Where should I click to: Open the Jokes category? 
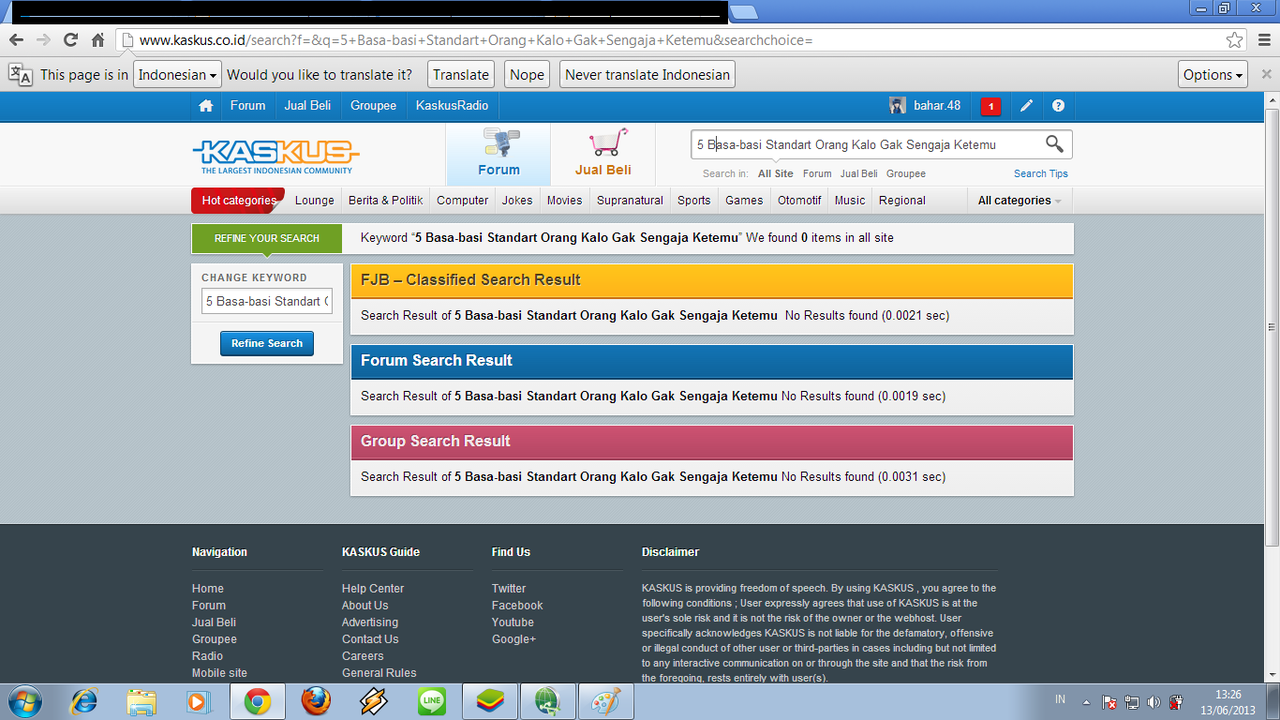click(517, 200)
